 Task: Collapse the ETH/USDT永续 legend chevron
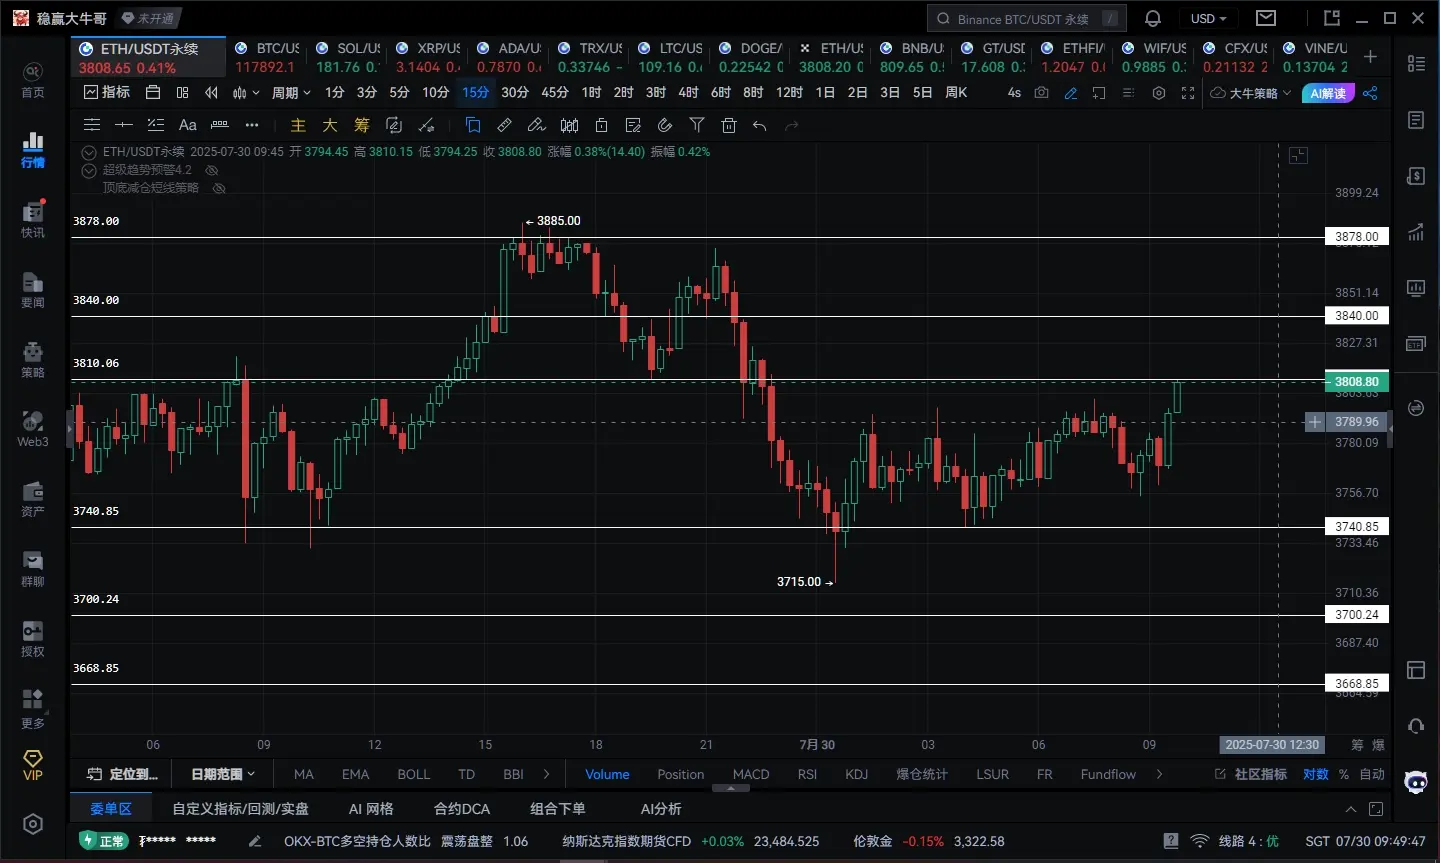(x=89, y=152)
